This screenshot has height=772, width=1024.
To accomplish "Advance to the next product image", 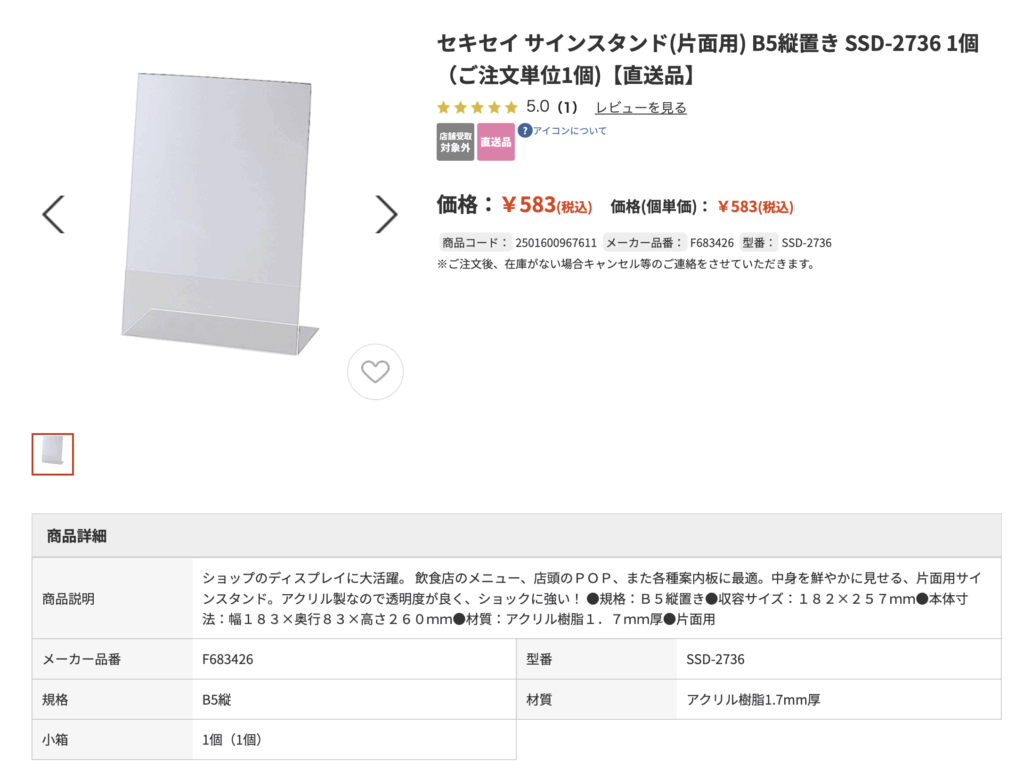I will tap(387, 214).
